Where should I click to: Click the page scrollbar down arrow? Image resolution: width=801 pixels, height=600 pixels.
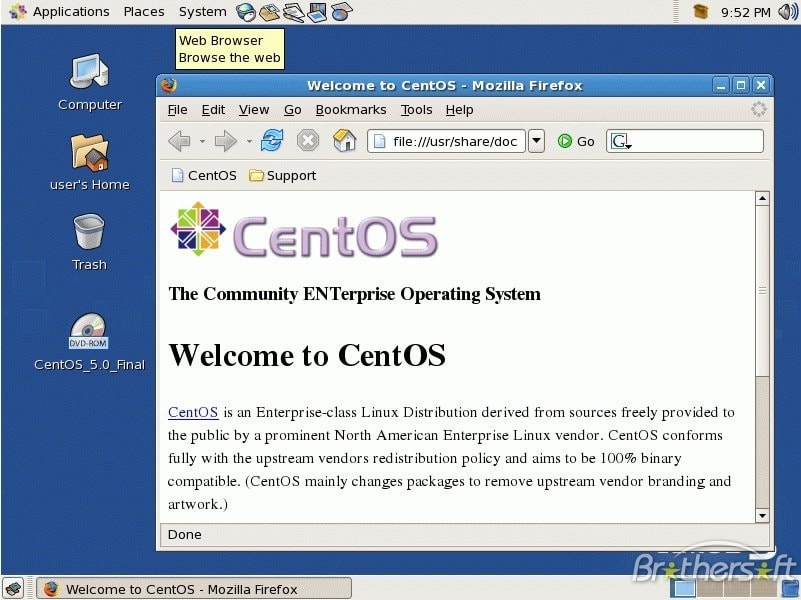point(762,515)
